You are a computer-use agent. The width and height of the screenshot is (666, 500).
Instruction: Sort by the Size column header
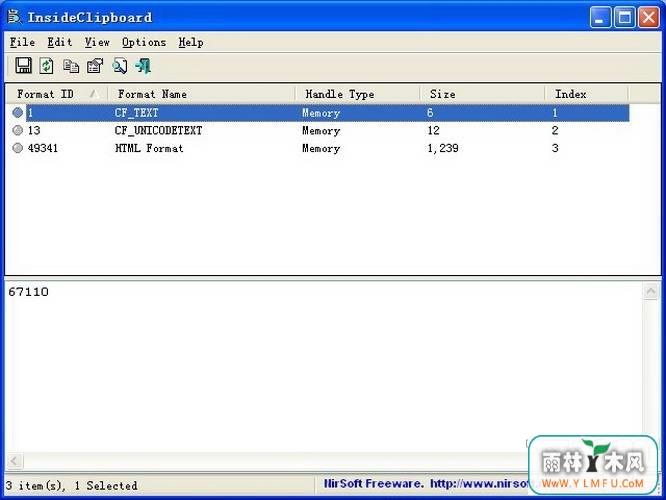[483, 94]
